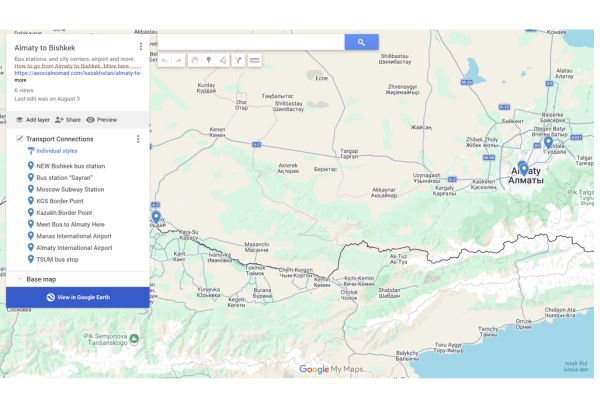Viewport: 600px width, 400px height.
Task: Click into the map search input field
Action: point(251,42)
